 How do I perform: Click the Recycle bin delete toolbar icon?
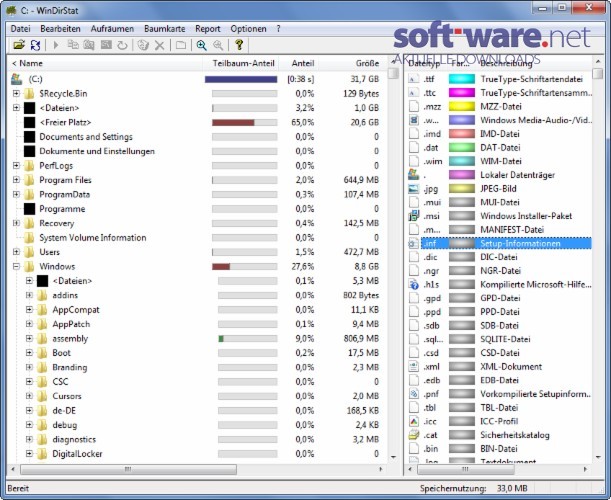point(143,45)
